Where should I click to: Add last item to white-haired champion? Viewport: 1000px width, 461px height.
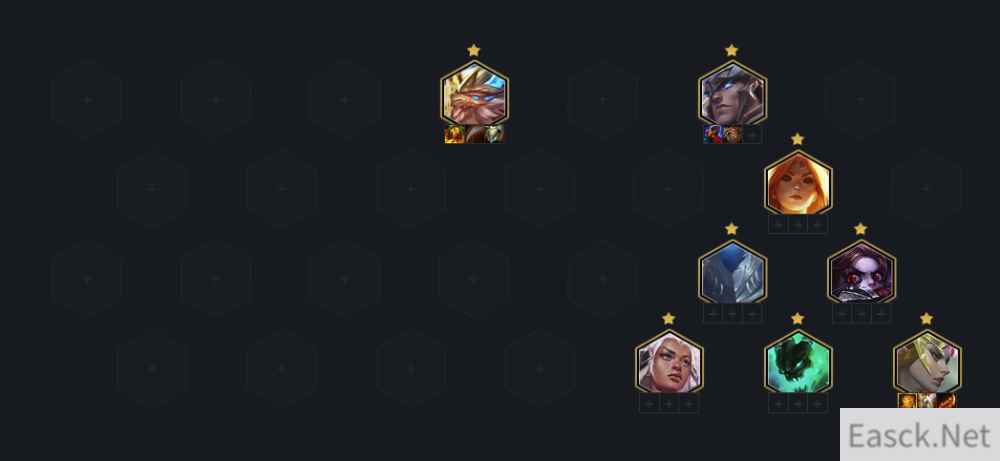pos(689,404)
